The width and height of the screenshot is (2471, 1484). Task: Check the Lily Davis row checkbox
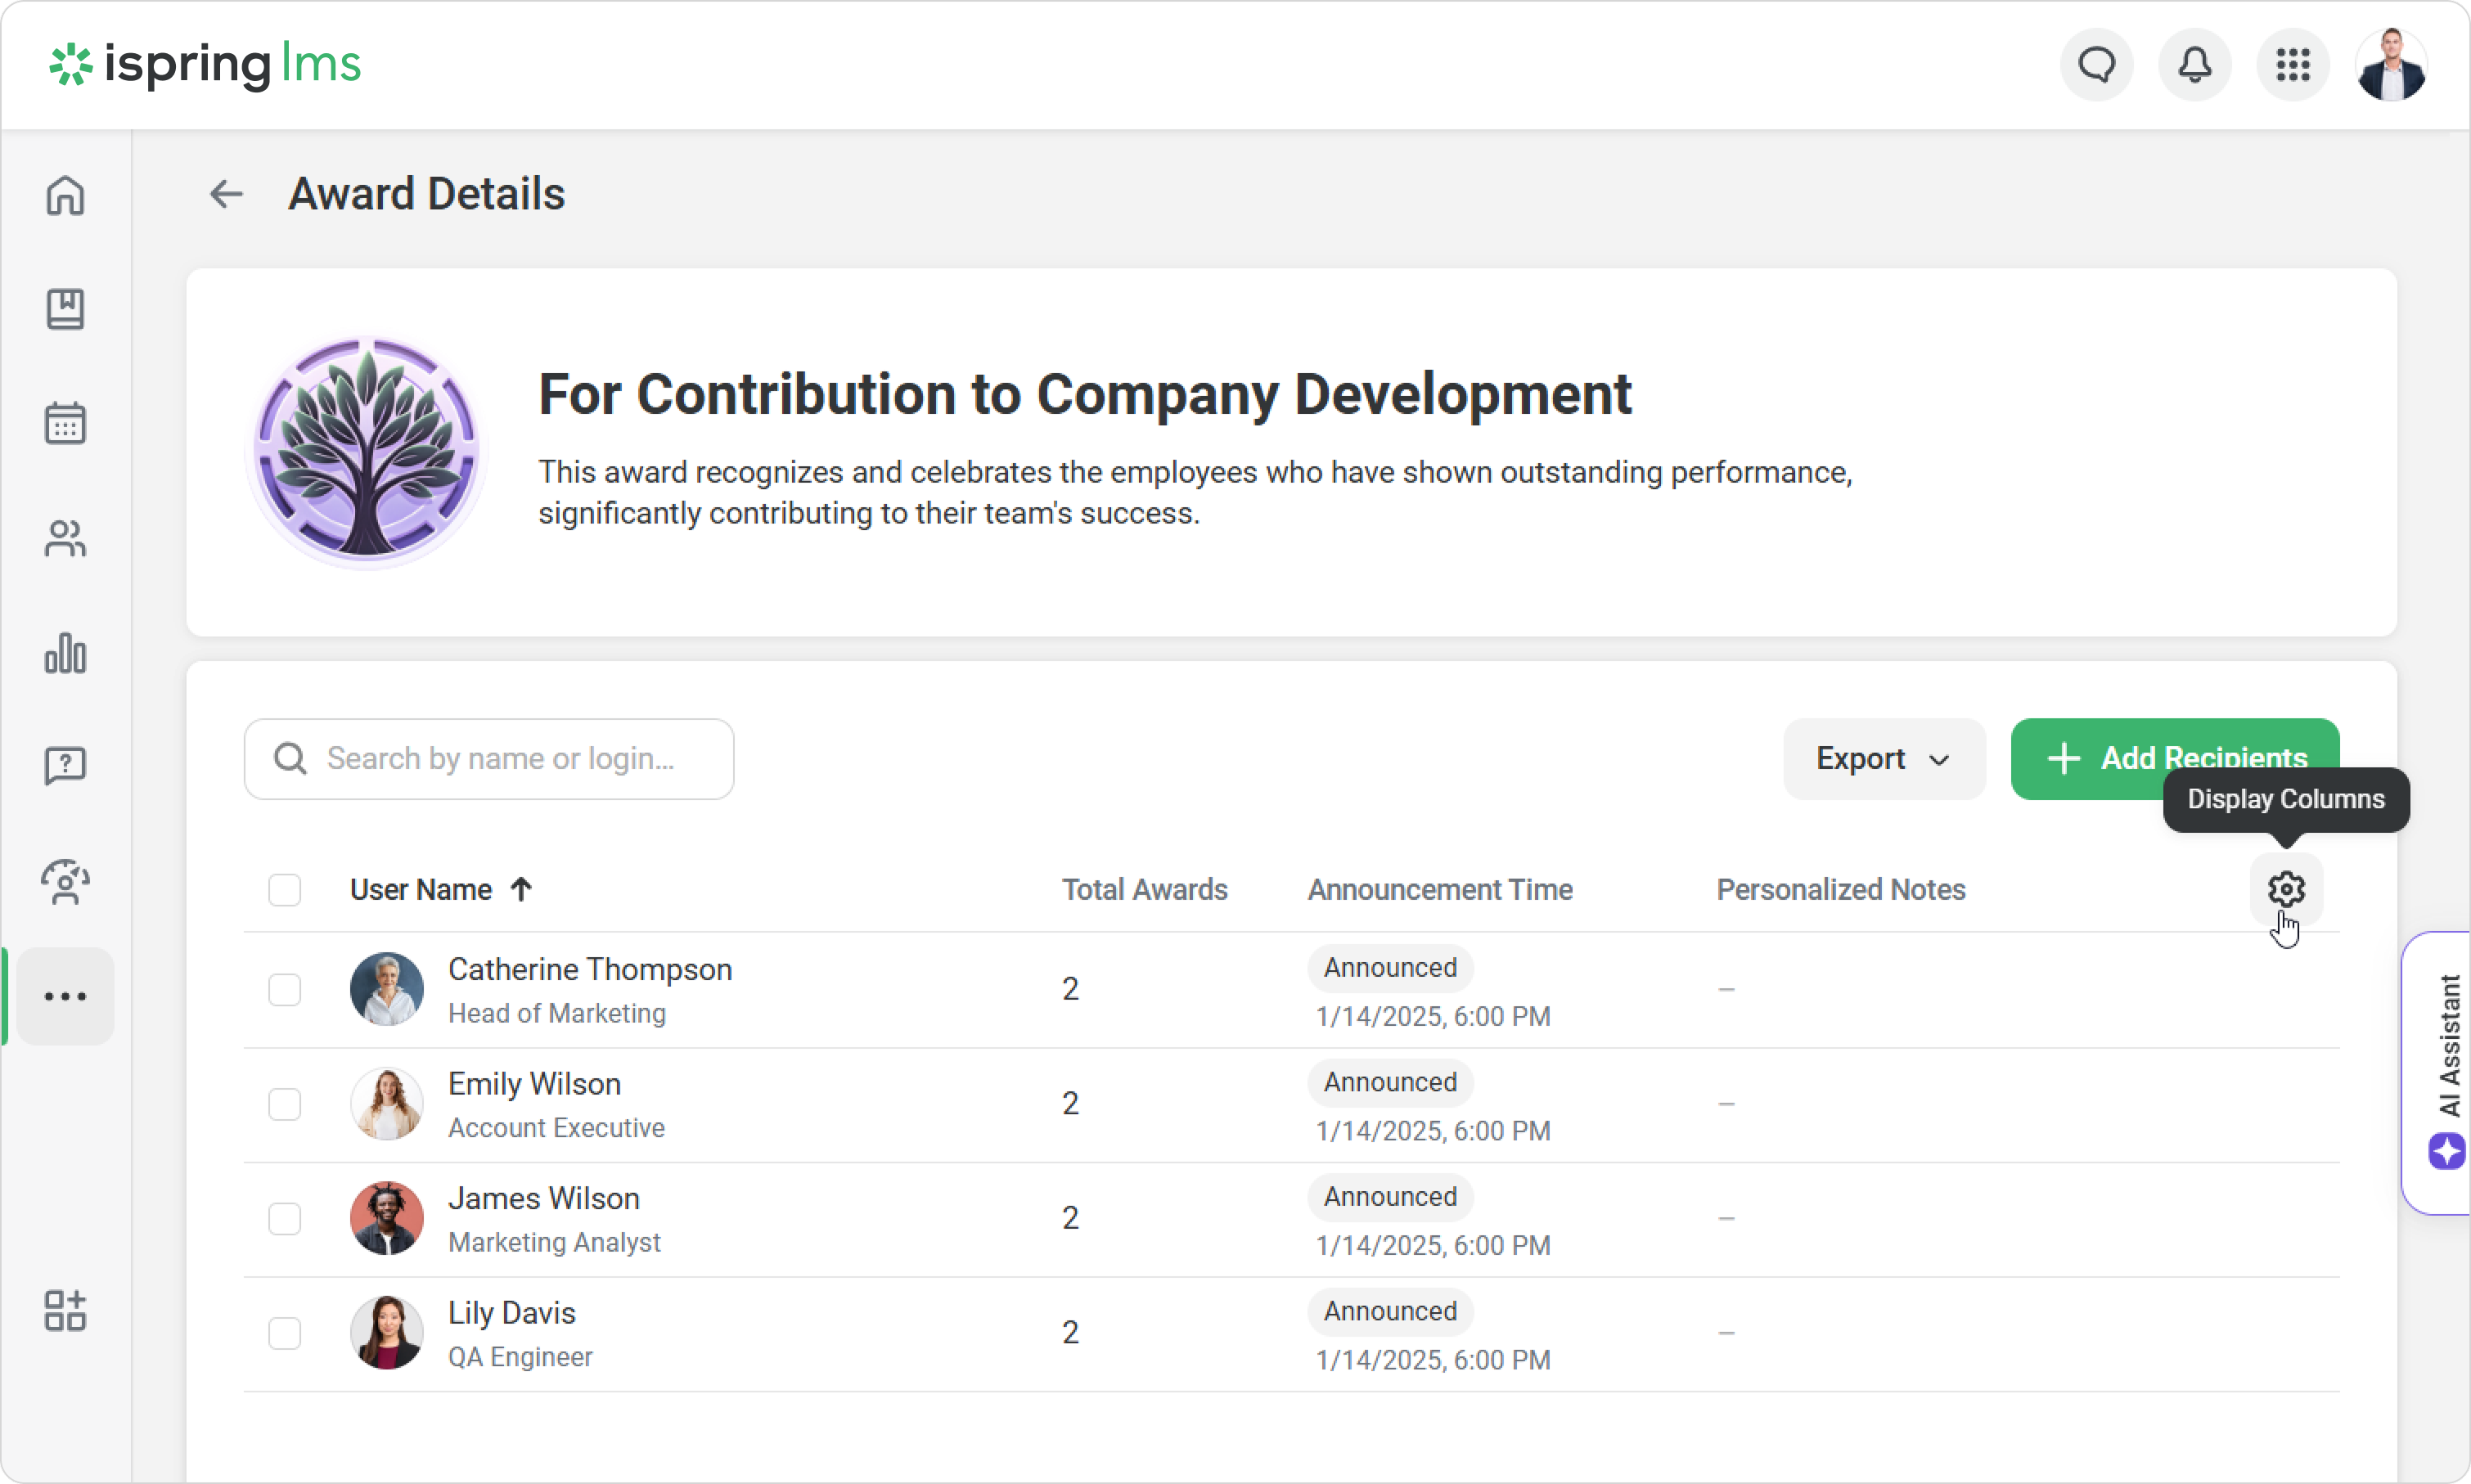pos(285,1332)
